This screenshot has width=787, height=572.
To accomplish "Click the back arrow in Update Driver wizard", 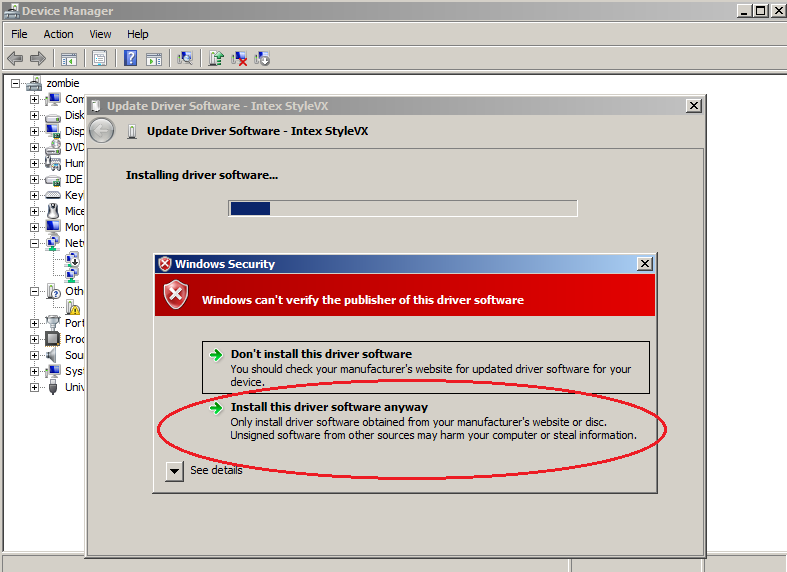I will tap(101, 131).
